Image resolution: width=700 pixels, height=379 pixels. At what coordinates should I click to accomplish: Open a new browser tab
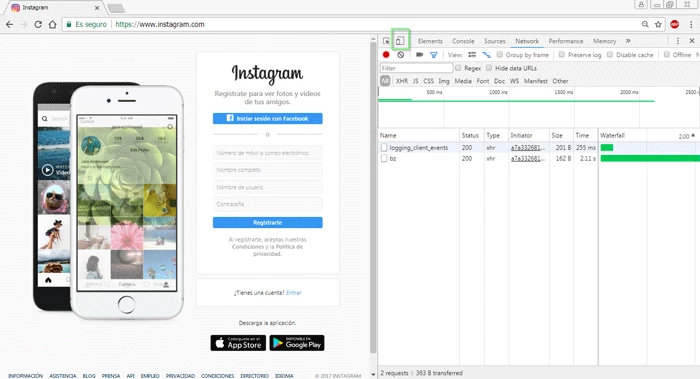116,8
